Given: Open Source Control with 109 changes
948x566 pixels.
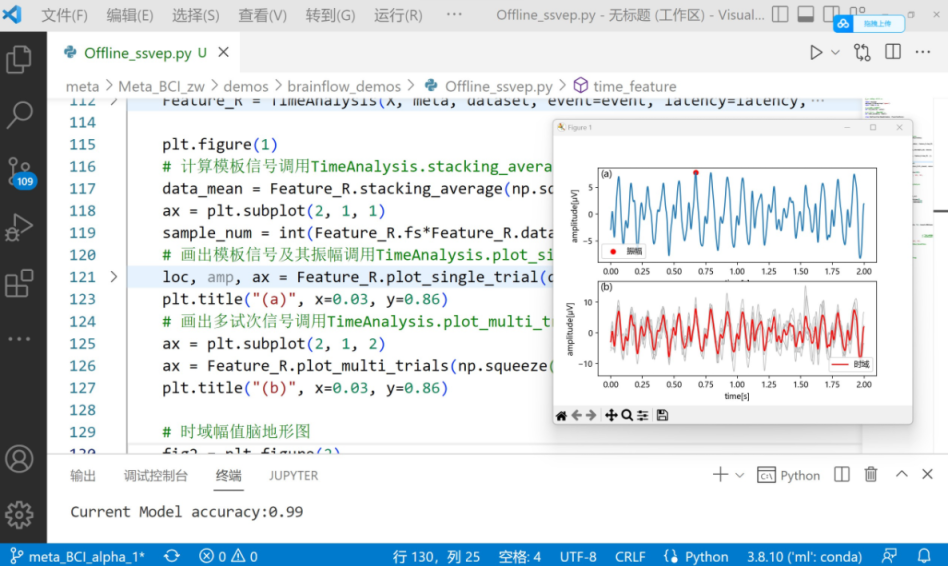Looking at the screenshot, I should click(x=19, y=171).
